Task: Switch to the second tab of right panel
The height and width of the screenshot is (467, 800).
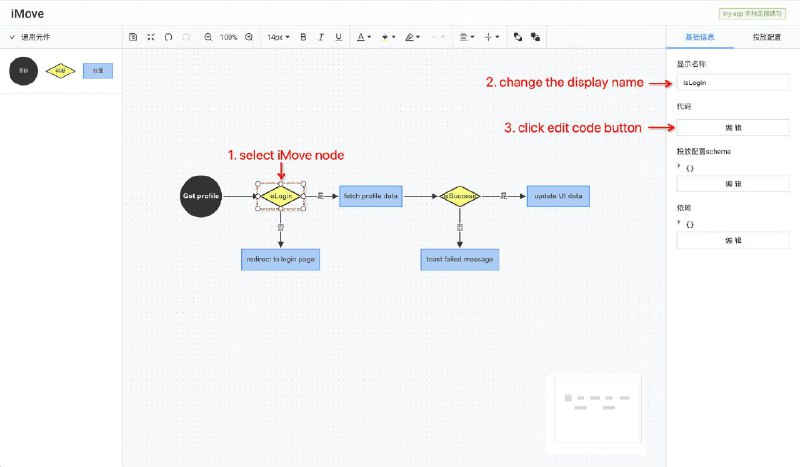Action: (766, 37)
